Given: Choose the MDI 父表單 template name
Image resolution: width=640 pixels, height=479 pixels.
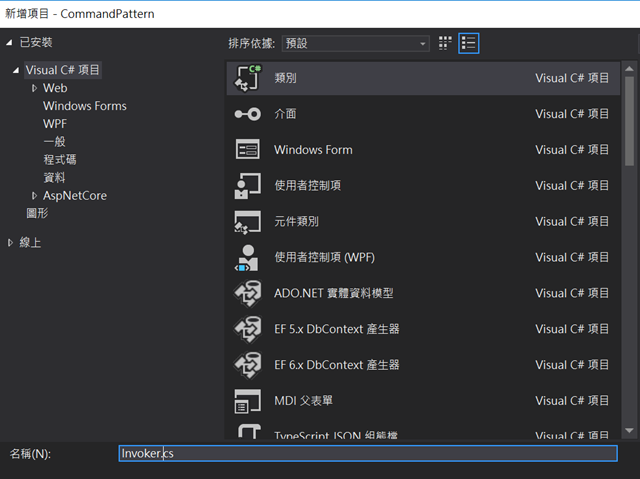Looking at the screenshot, I should [303, 401].
